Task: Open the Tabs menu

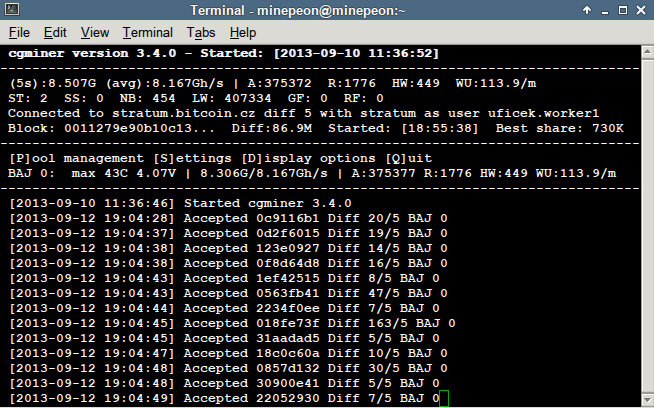Action: [x=201, y=33]
